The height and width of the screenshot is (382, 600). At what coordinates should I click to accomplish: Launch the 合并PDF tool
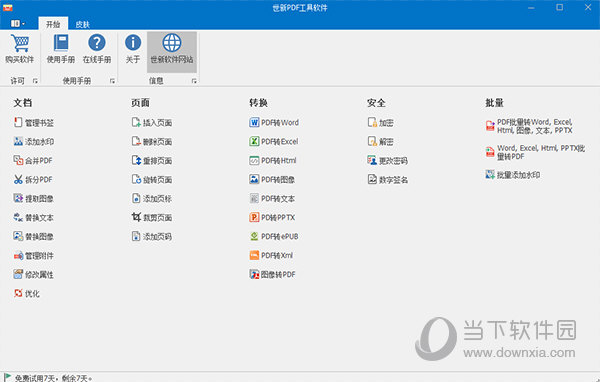[x=33, y=160]
